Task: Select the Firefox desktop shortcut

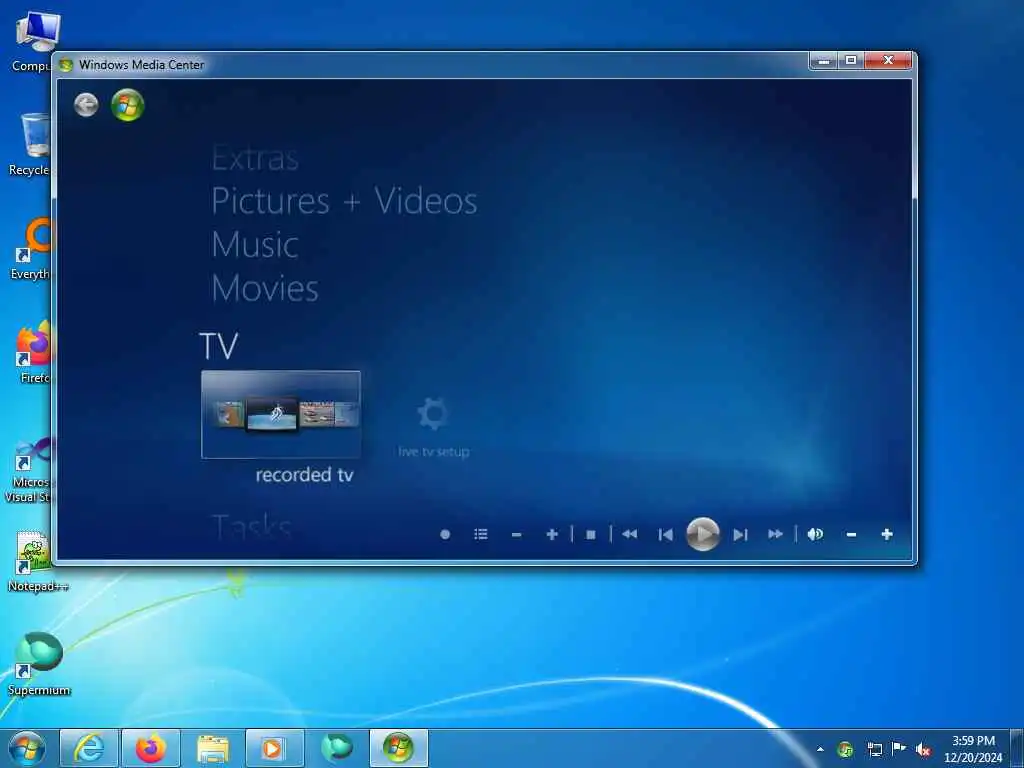Action: point(34,353)
